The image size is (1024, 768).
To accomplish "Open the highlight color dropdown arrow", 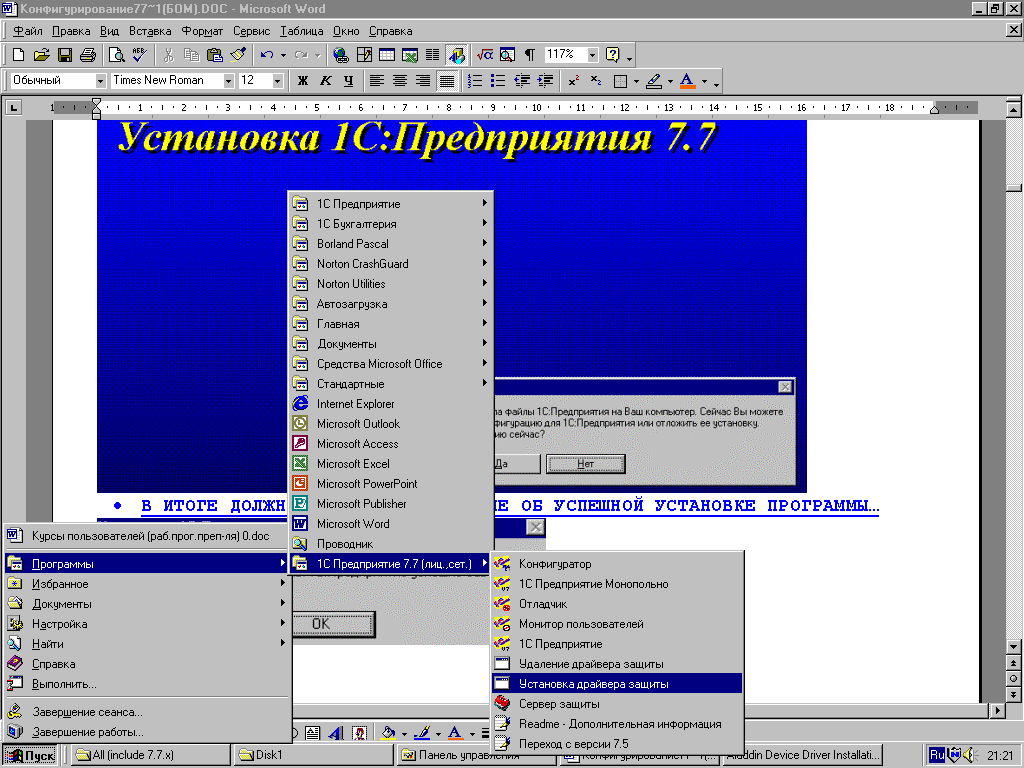I will [x=670, y=81].
